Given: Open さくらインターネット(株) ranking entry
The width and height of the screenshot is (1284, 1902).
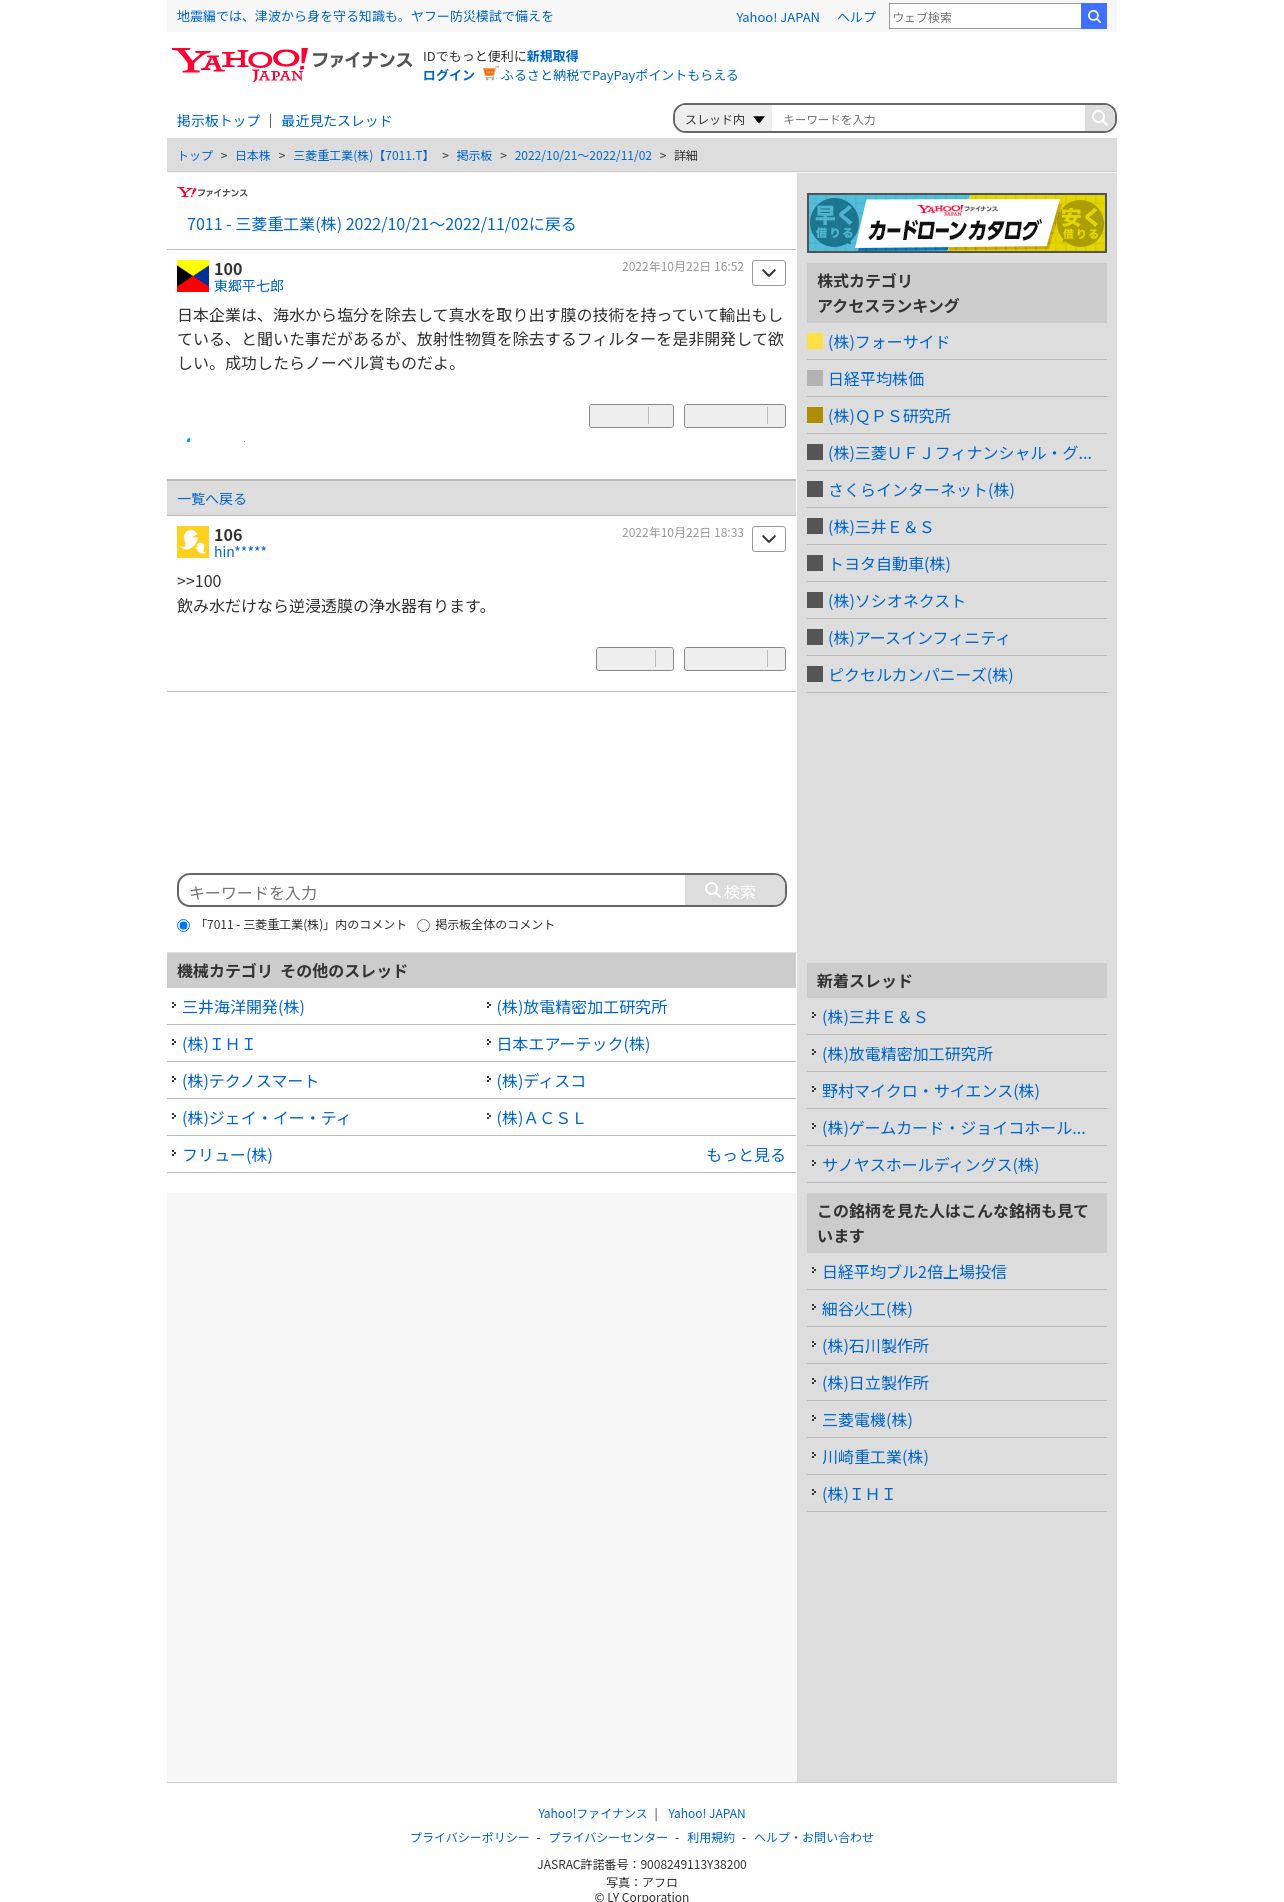Looking at the screenshot, I should click(x=921, y=490).
